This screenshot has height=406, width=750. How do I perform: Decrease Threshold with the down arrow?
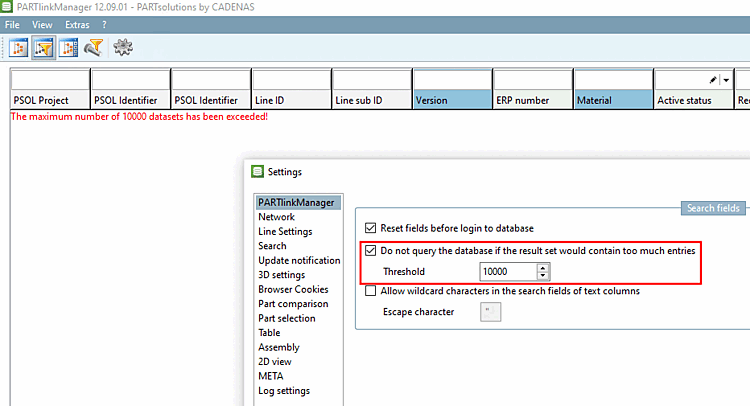(x=542, y=275)
